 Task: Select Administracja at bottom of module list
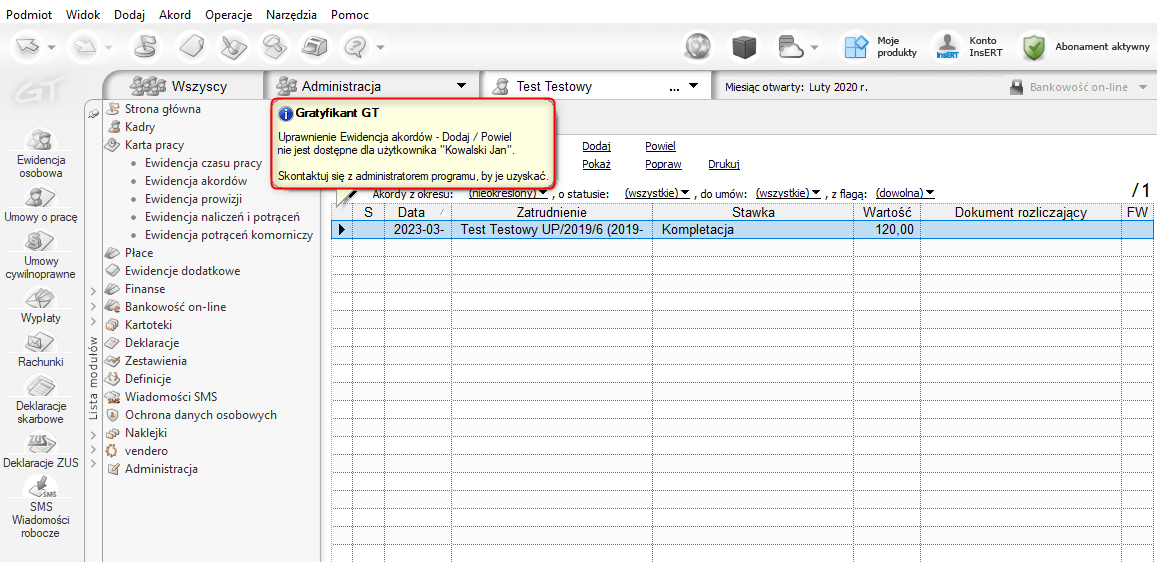(x=161, y=469)
